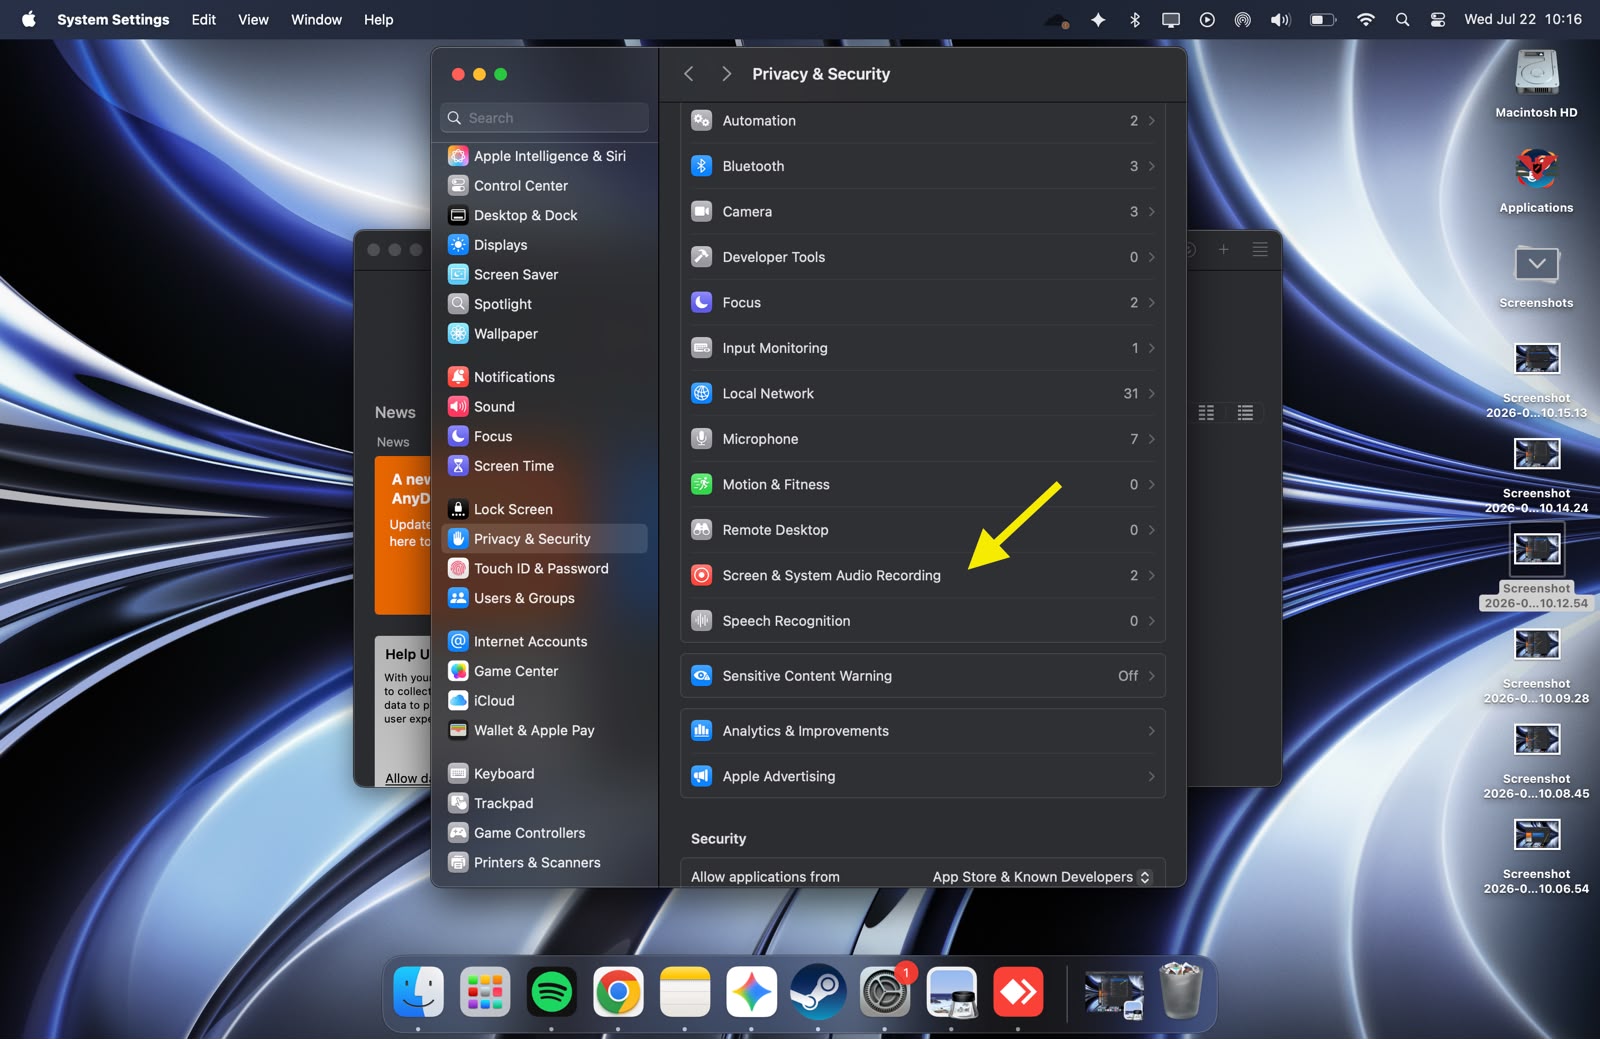
Task: Open Keyboard settings
Action: pos(544,774)
